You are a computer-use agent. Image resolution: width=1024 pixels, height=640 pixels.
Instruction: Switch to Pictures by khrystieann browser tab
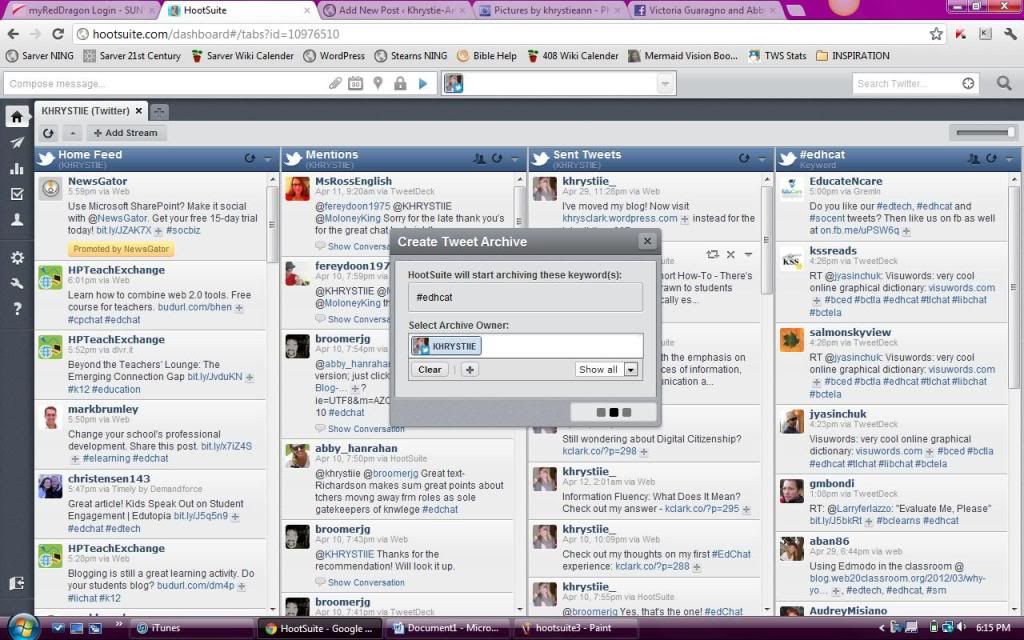click(551, 10)
